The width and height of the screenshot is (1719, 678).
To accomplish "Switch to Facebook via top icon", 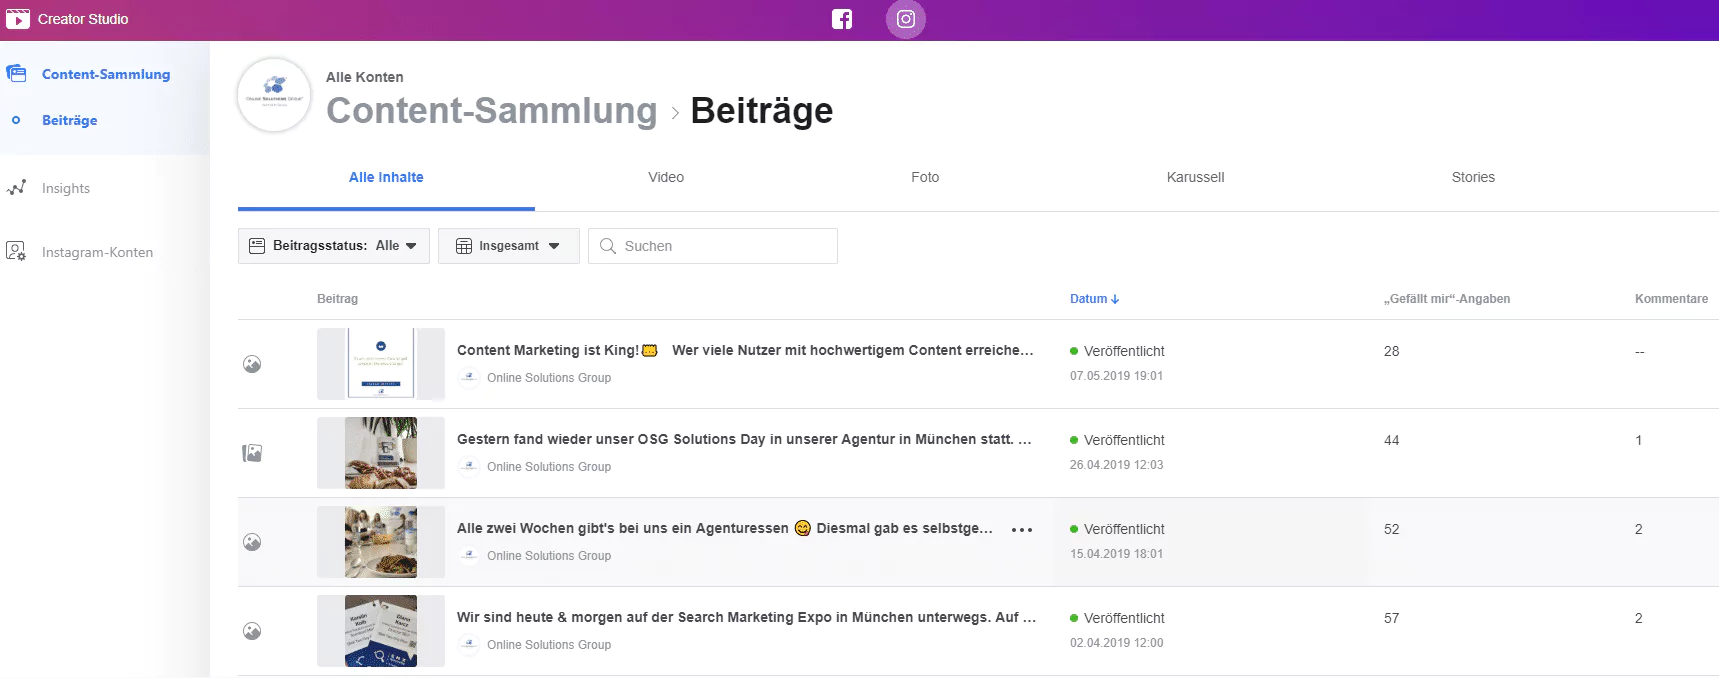I will [842, 19].
